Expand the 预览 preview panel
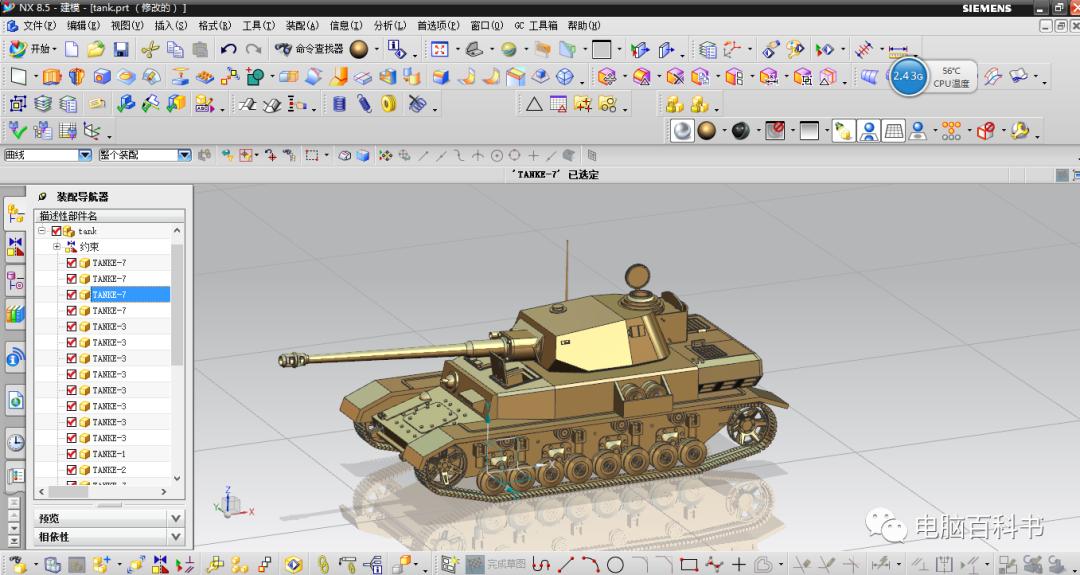This screenshot has width=1080, height=575. [176, 518]
